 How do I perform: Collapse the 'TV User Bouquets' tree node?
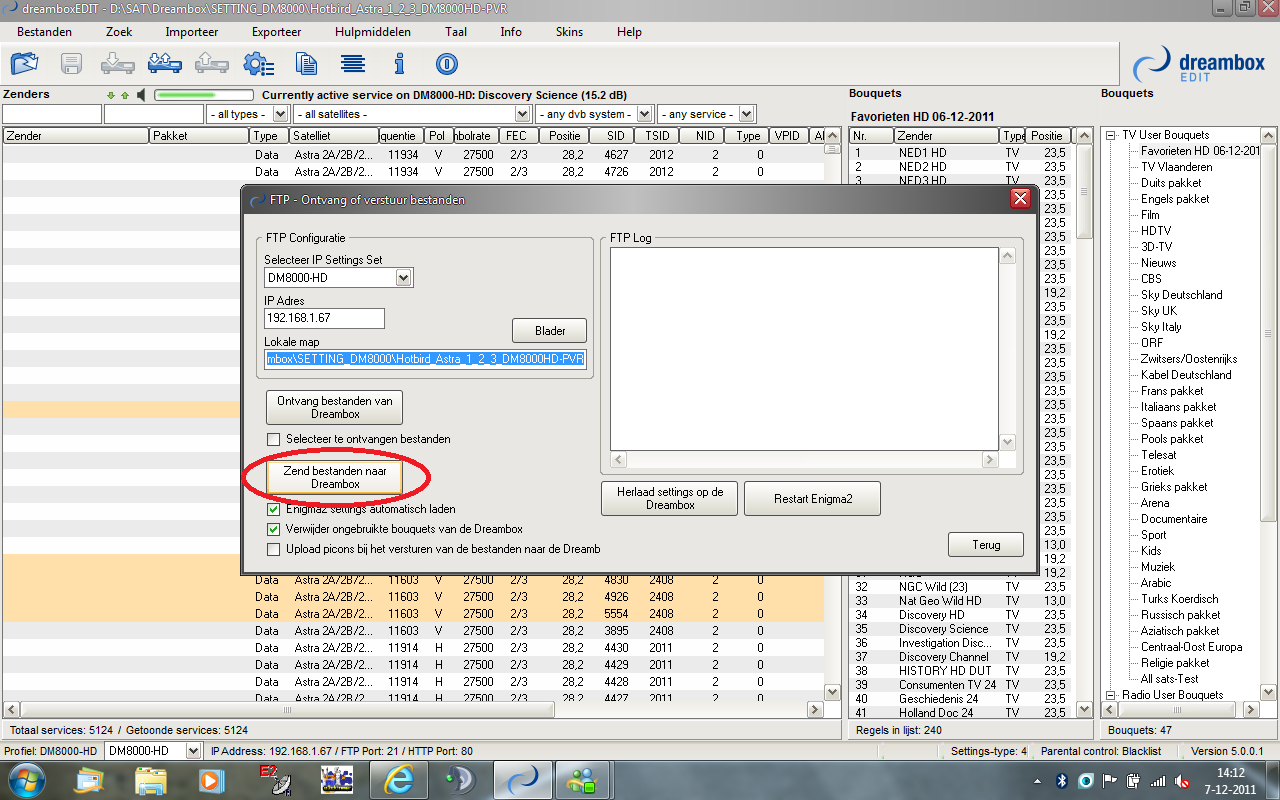[1111, 135]
